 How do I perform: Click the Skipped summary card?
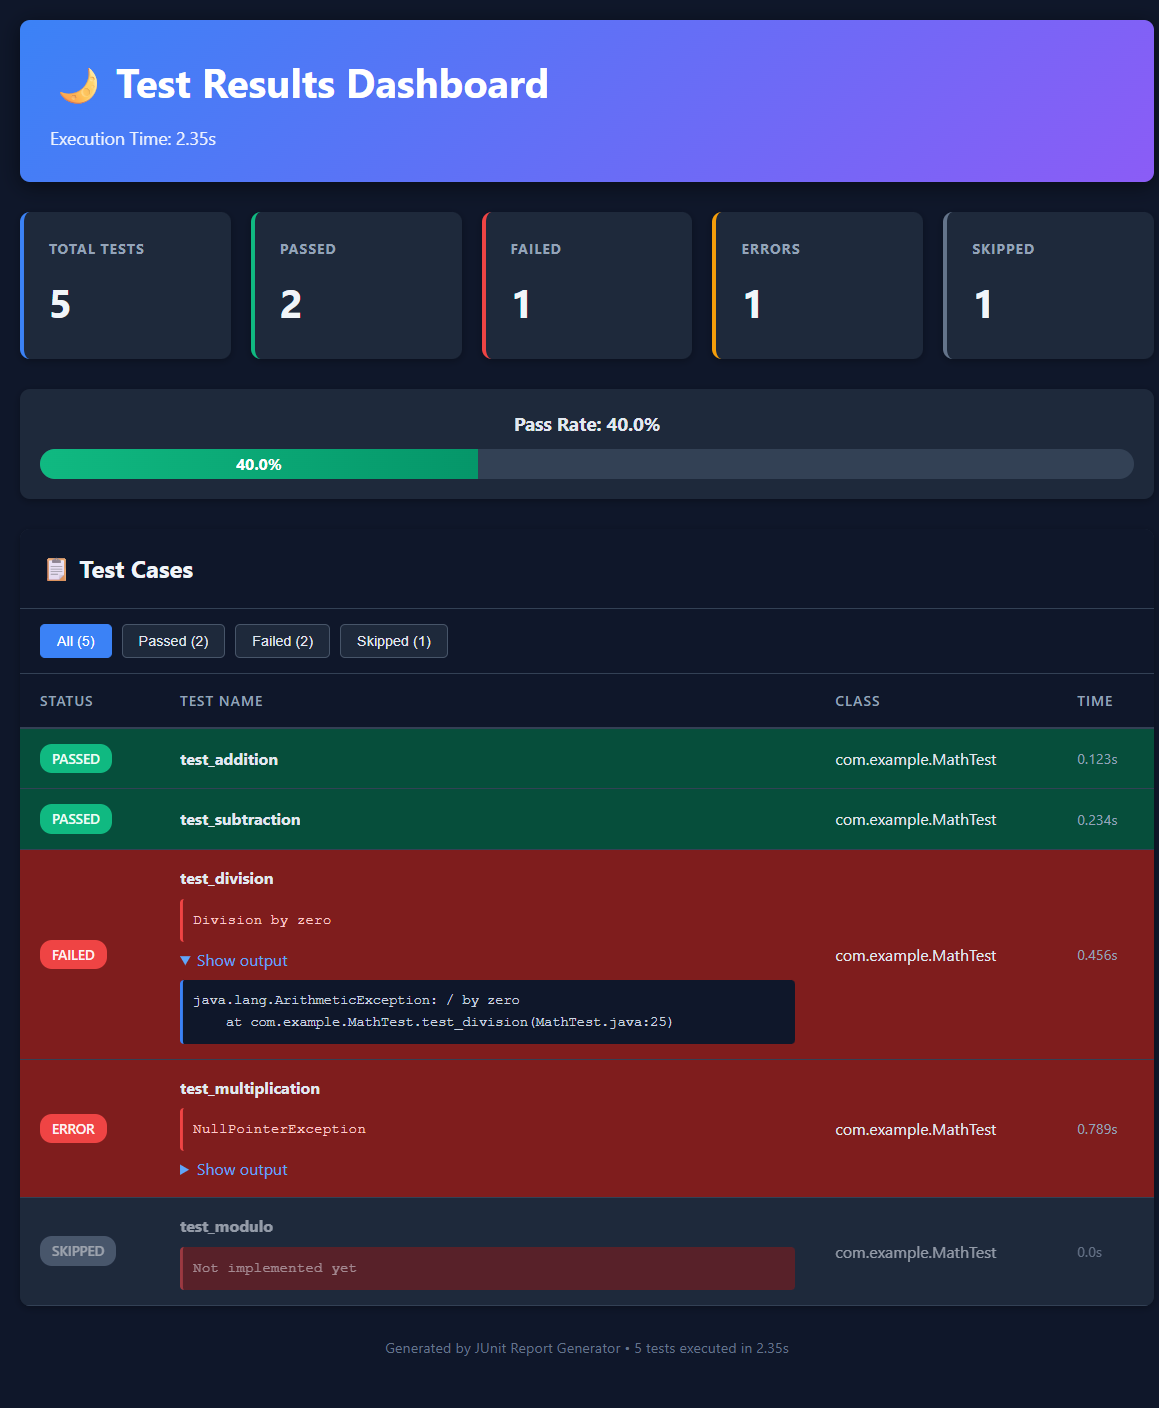coord(1049,285)
